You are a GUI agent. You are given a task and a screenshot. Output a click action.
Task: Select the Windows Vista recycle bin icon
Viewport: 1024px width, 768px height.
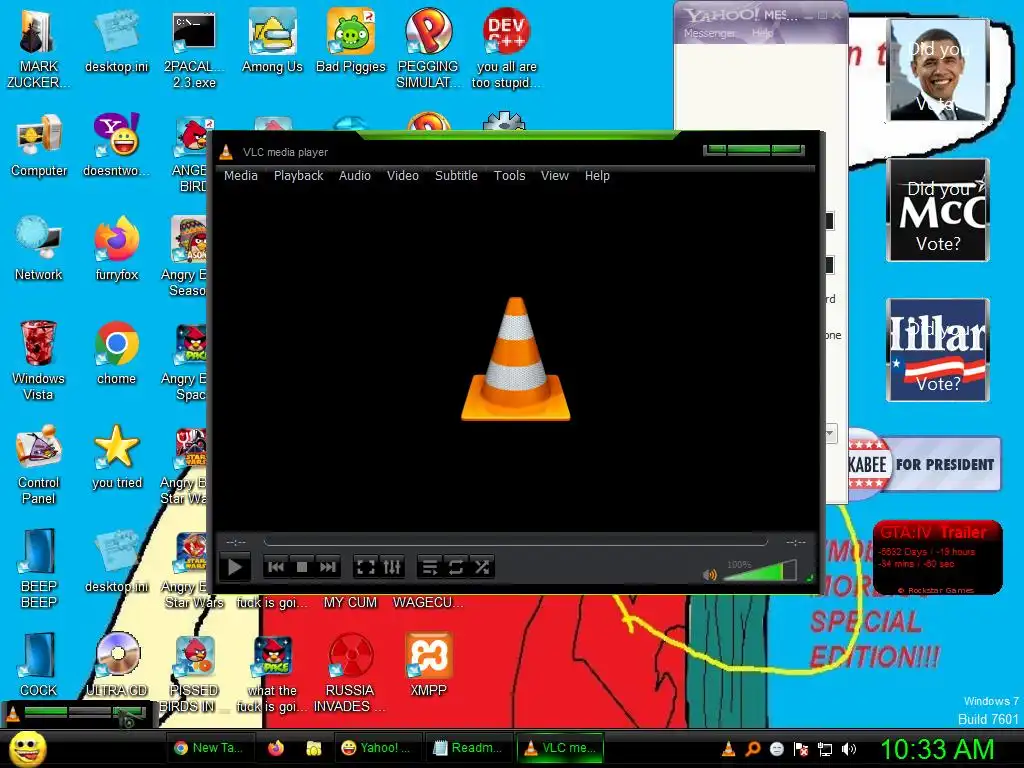click(39, 360)
